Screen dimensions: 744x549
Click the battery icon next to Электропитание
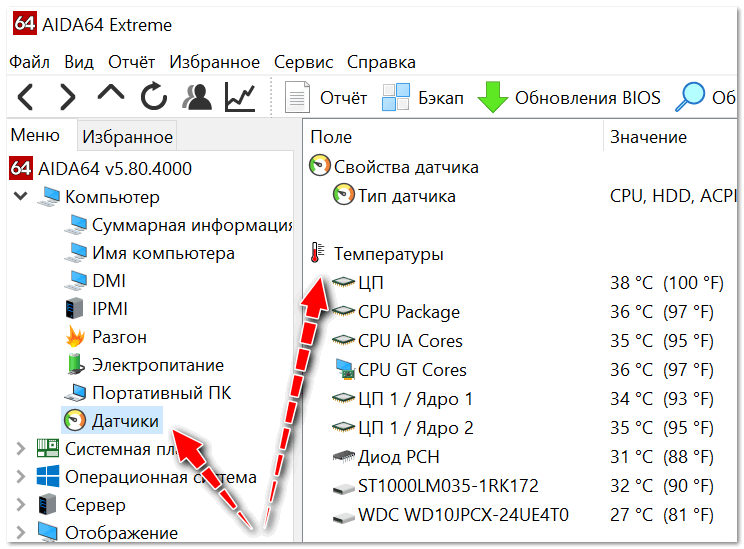click(x=75, y=364)
